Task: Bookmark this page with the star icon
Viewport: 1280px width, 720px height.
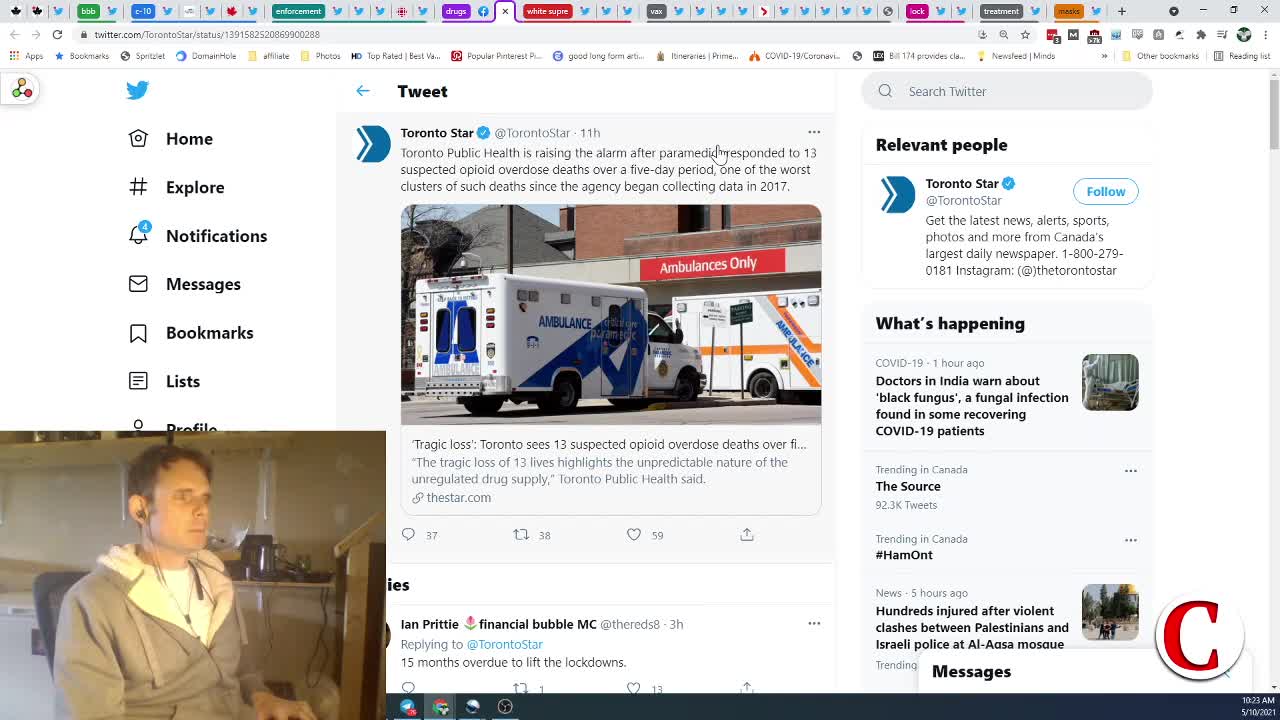Action: coord(1025,34)
